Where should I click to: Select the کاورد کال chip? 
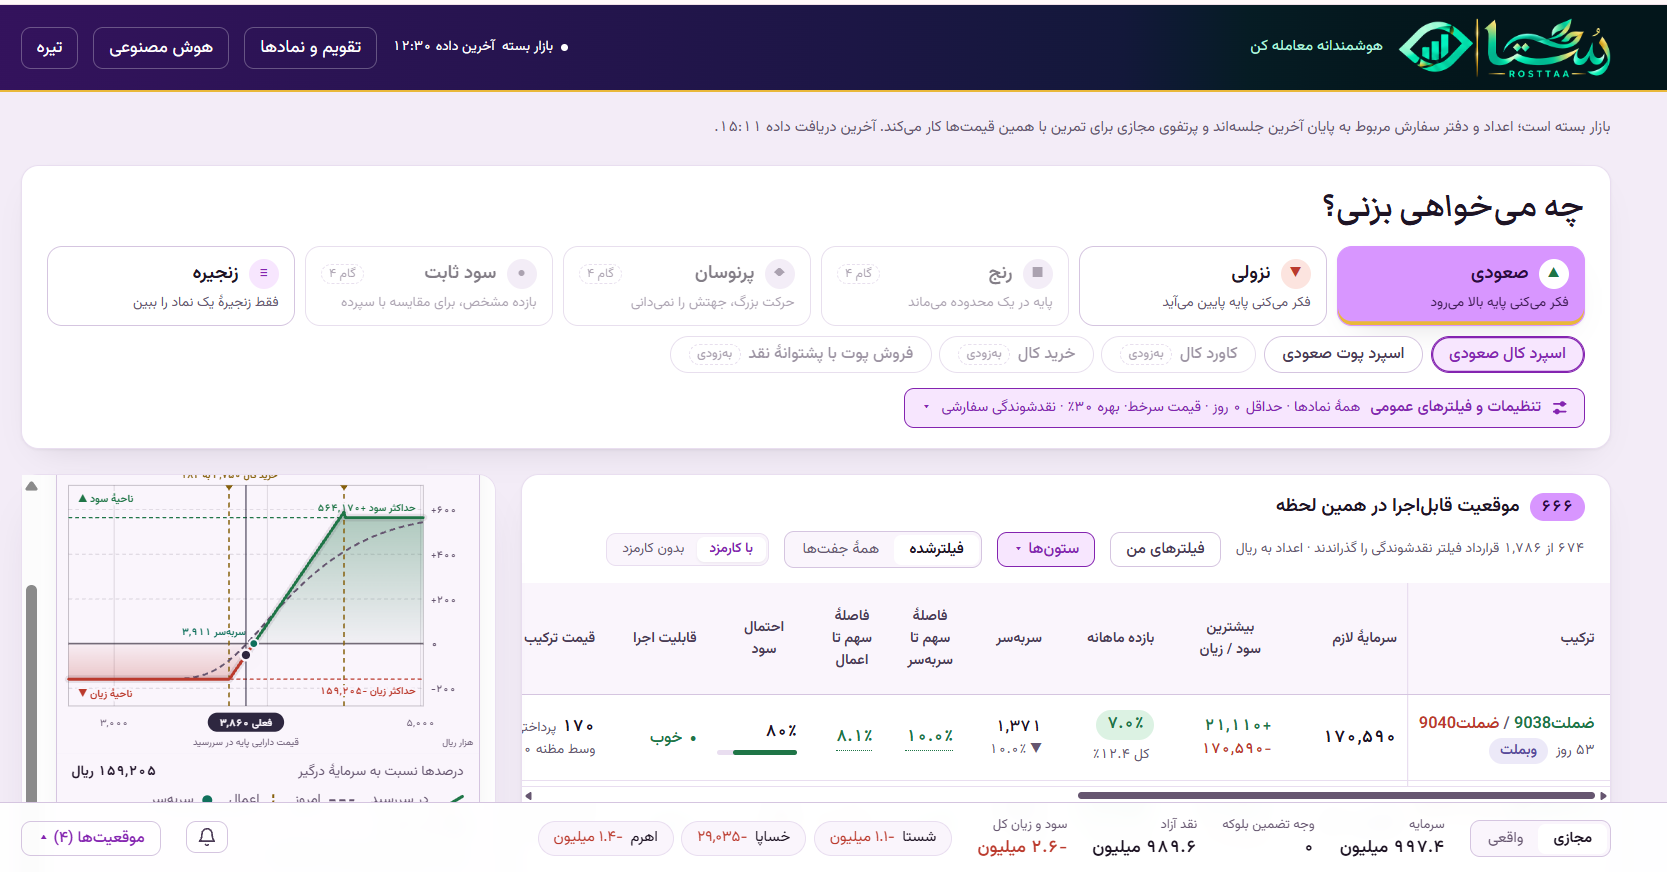pyautogui.click(x=1178, y=354)
